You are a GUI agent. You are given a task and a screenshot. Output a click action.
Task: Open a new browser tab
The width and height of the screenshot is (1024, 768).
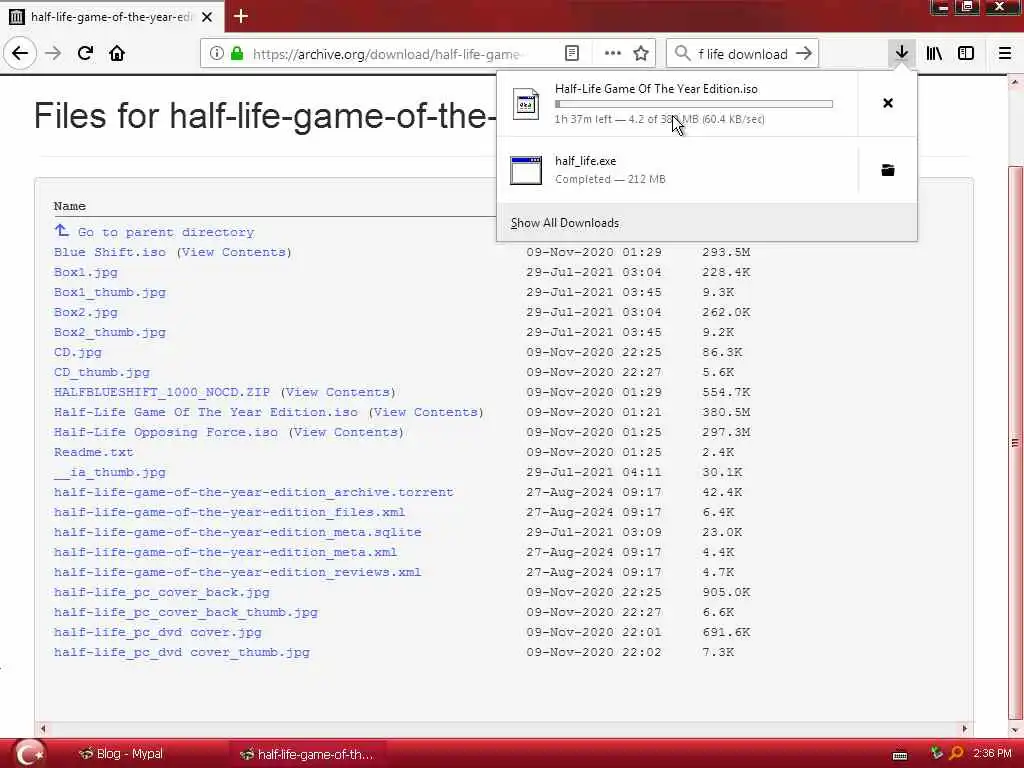pos(240,16)
